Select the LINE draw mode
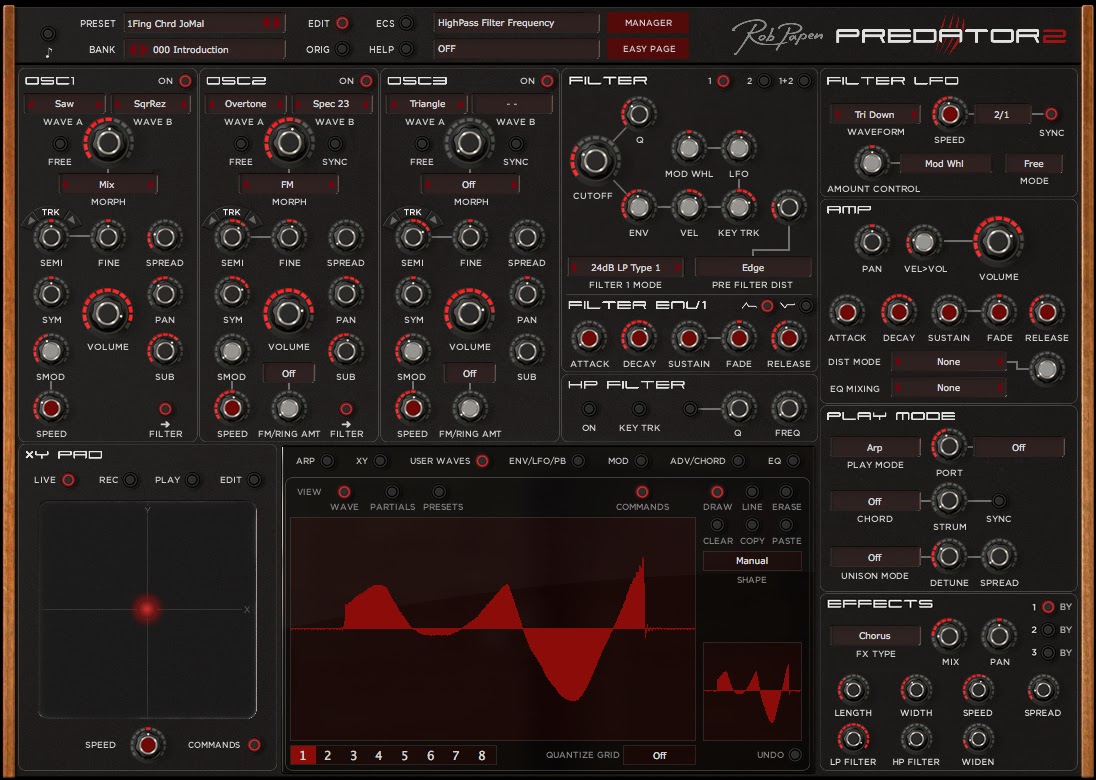 pyautogui.click(x=751, y=492)
